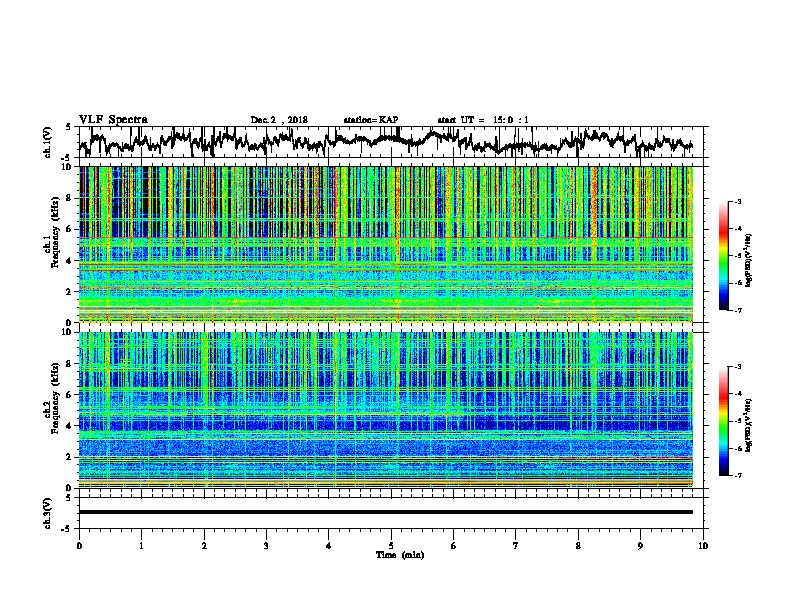
Task: Click the "VLF Spectra" plot title
Action: [x=113, y=120]
